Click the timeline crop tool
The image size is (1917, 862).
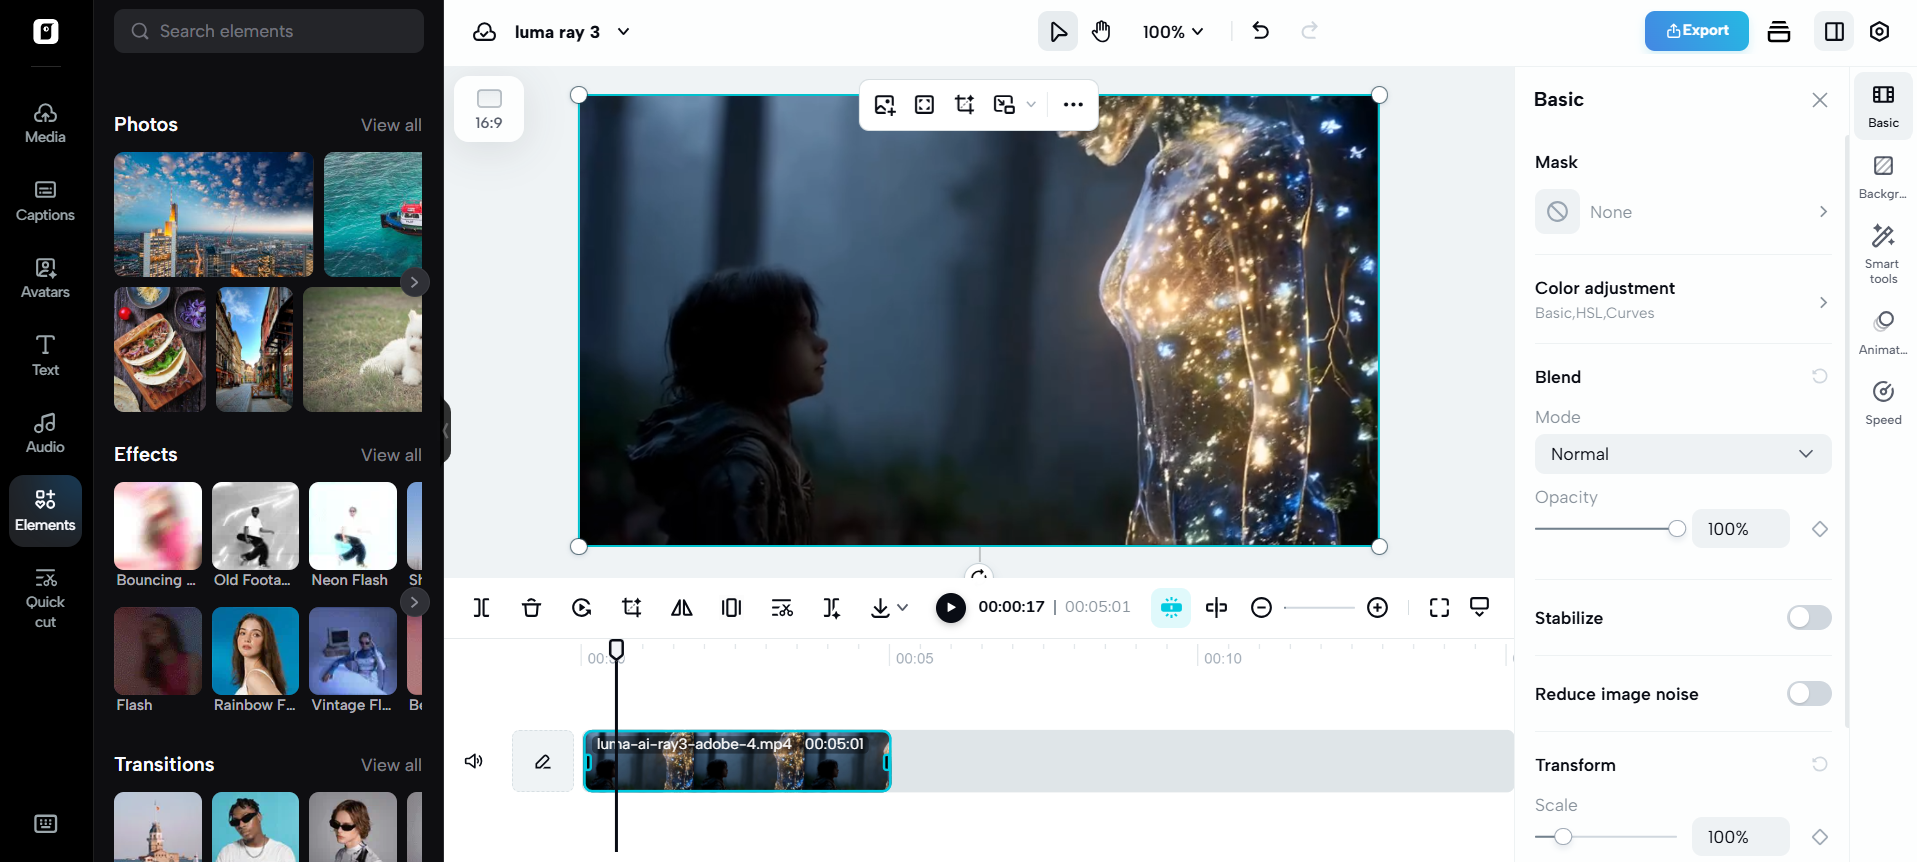(631, 608)
